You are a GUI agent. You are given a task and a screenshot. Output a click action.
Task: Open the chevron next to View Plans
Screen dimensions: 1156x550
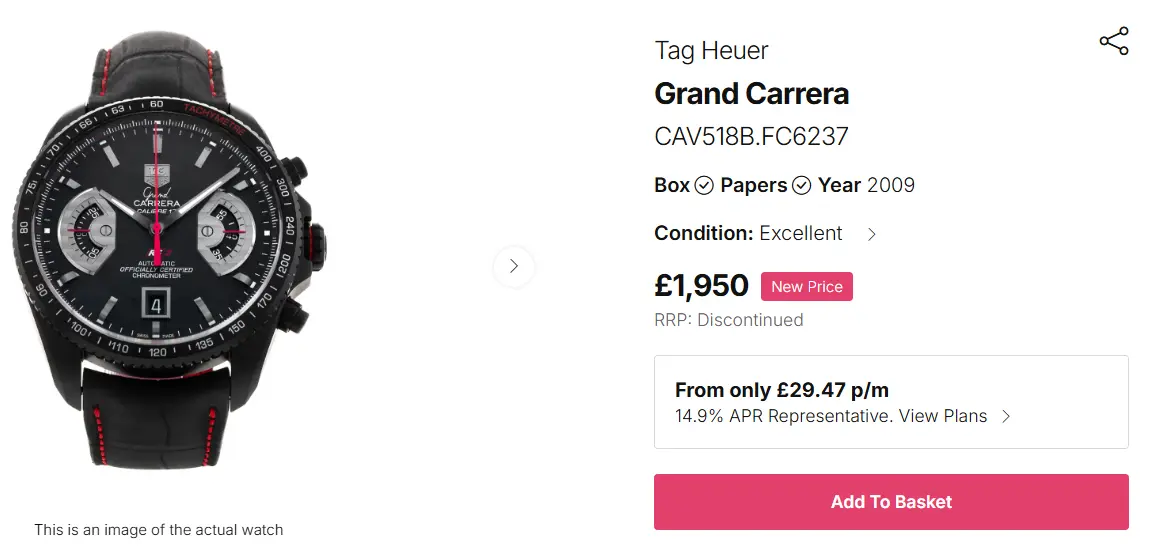[1006, 416]
